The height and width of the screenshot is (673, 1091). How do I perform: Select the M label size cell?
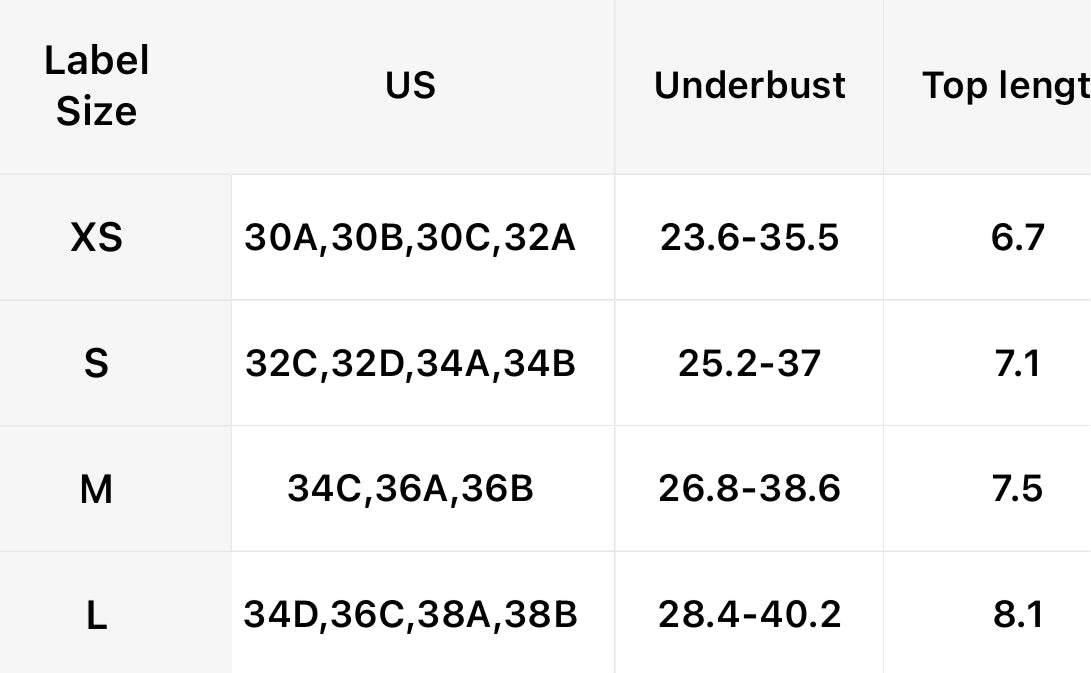click(96, 489)
